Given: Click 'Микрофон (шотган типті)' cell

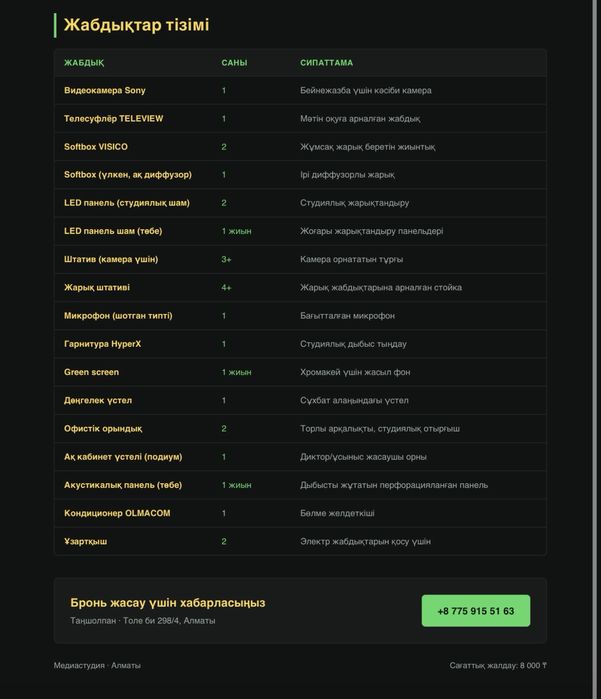Looking at the screenshot, I should pyautogui.click(x=118, y=316).
